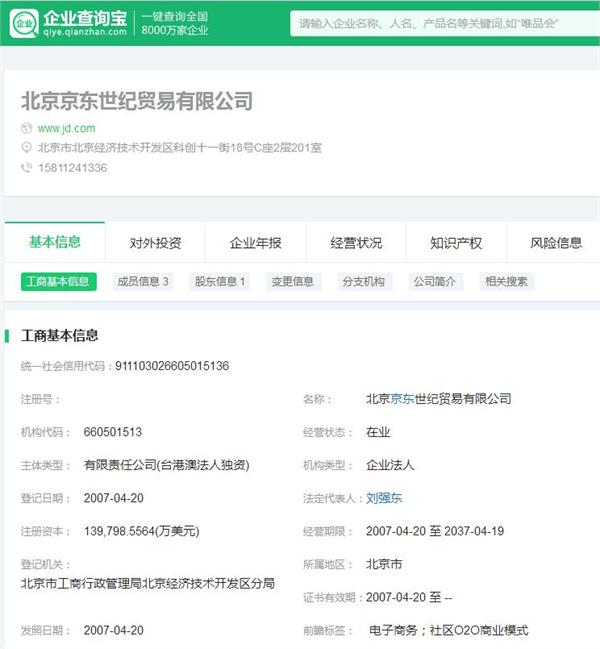Open the 分支机构 sub-section
Viewport: 600px width, 649px height.
point(364,281)
